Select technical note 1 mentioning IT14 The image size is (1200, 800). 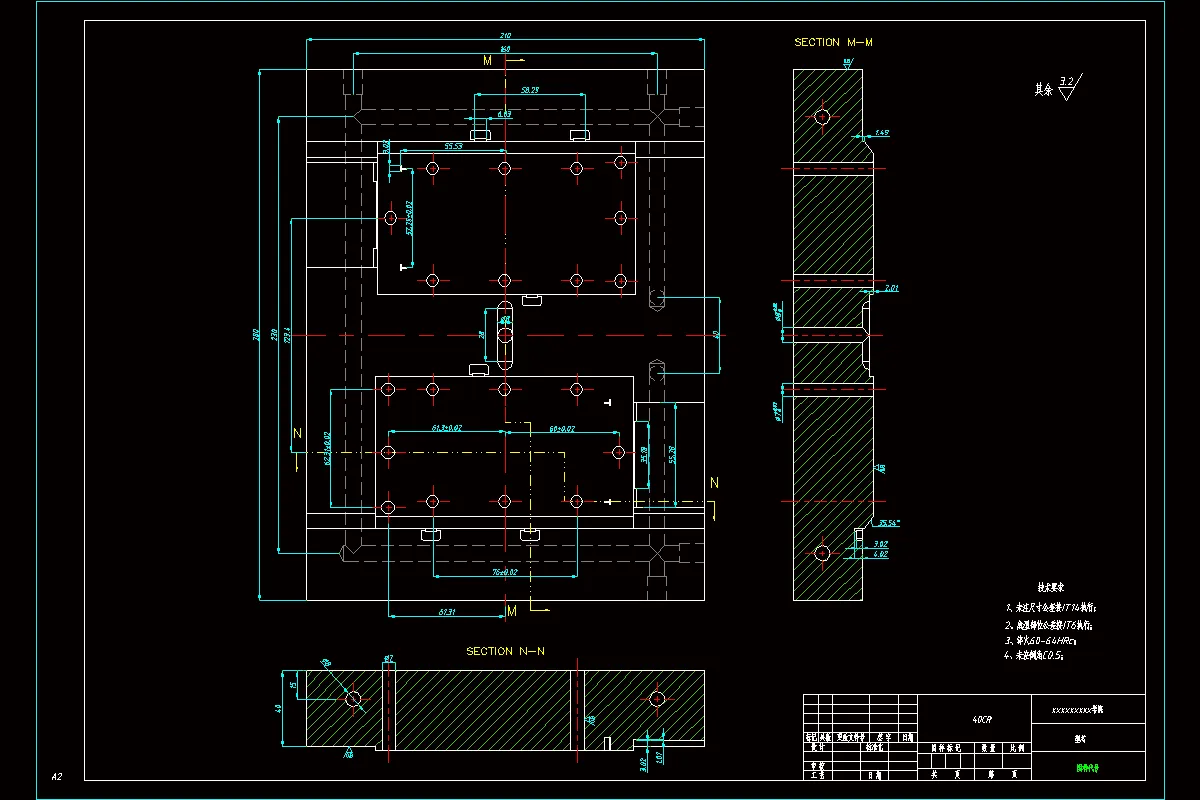pyautogui.click(x=1051, y=608)
